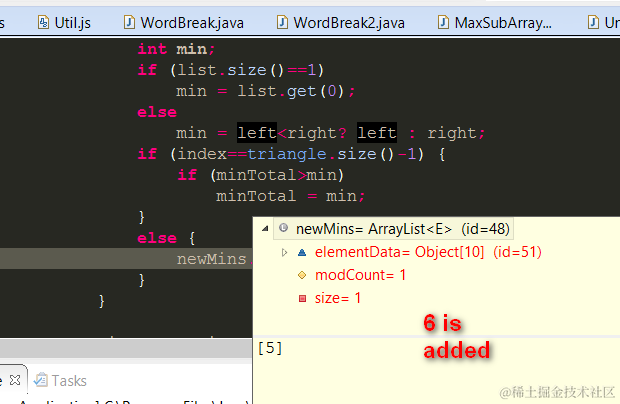Click the highlighted newMins code line
The height and width of the screenshot is (404, 620).
(126, 259)
